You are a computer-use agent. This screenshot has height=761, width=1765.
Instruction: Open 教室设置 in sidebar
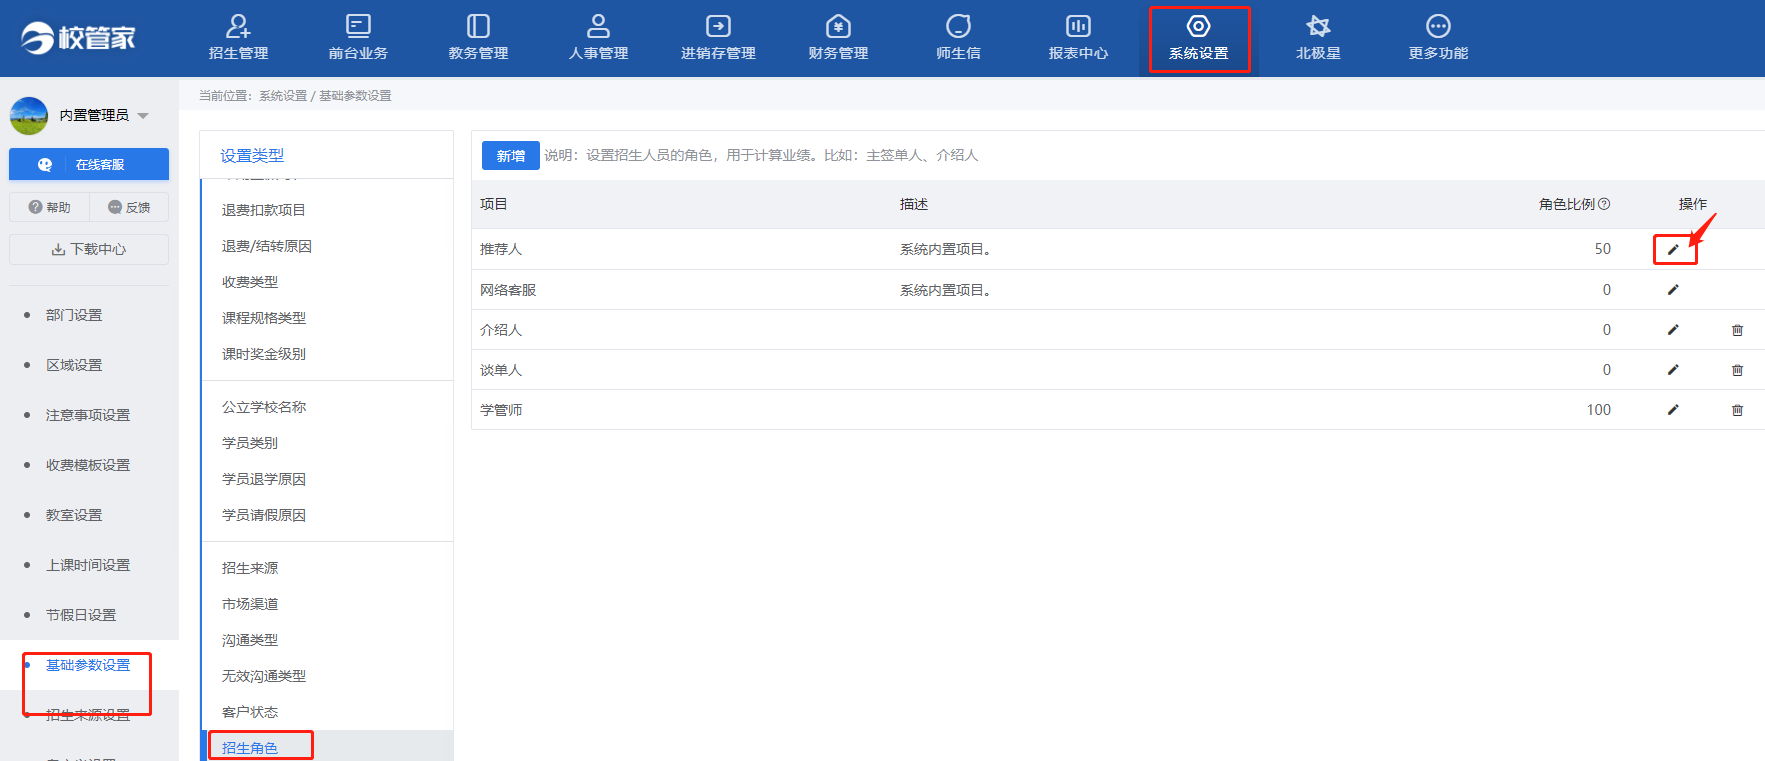tap(74, 515)
